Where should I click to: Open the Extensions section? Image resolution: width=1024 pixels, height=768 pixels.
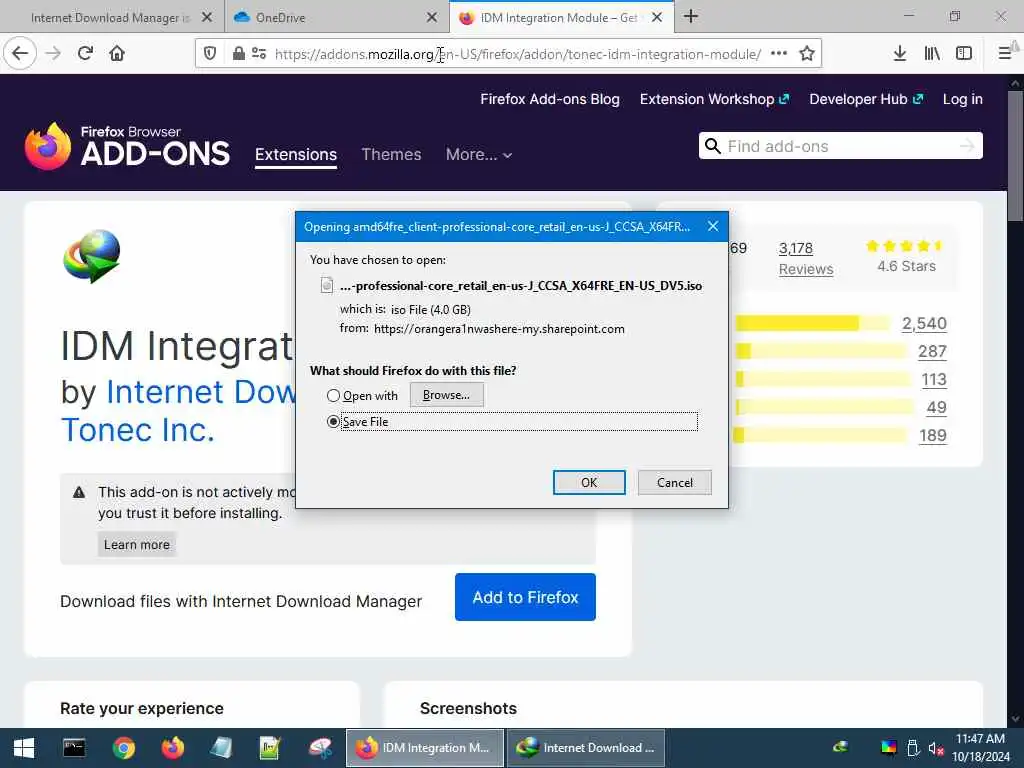coord(296,155)
